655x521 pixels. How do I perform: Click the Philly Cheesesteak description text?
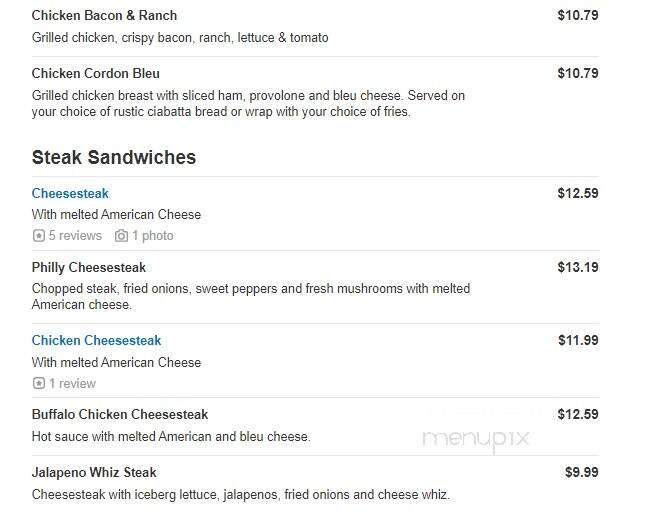point(250,296)
